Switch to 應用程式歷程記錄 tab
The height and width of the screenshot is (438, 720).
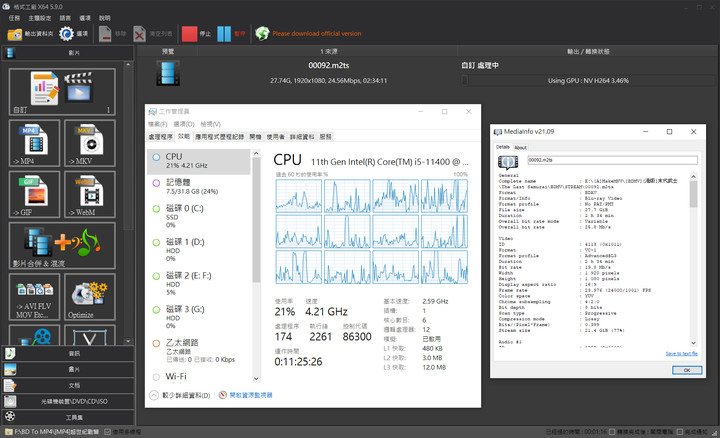(219, 137)
